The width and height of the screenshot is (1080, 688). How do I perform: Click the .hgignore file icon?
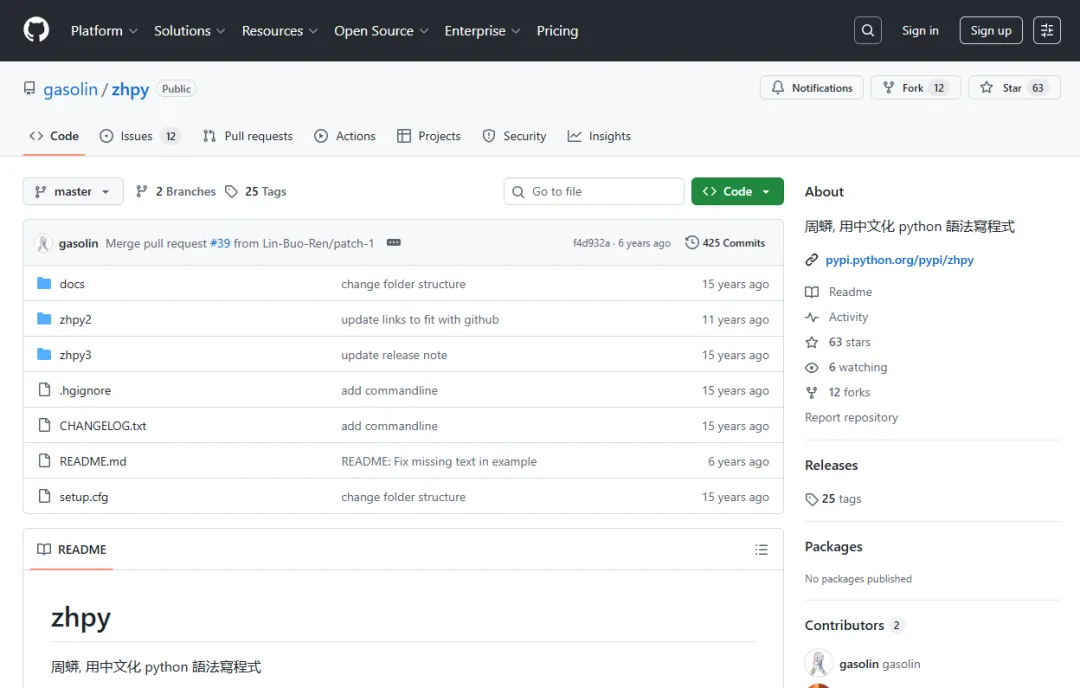(44, 390)
